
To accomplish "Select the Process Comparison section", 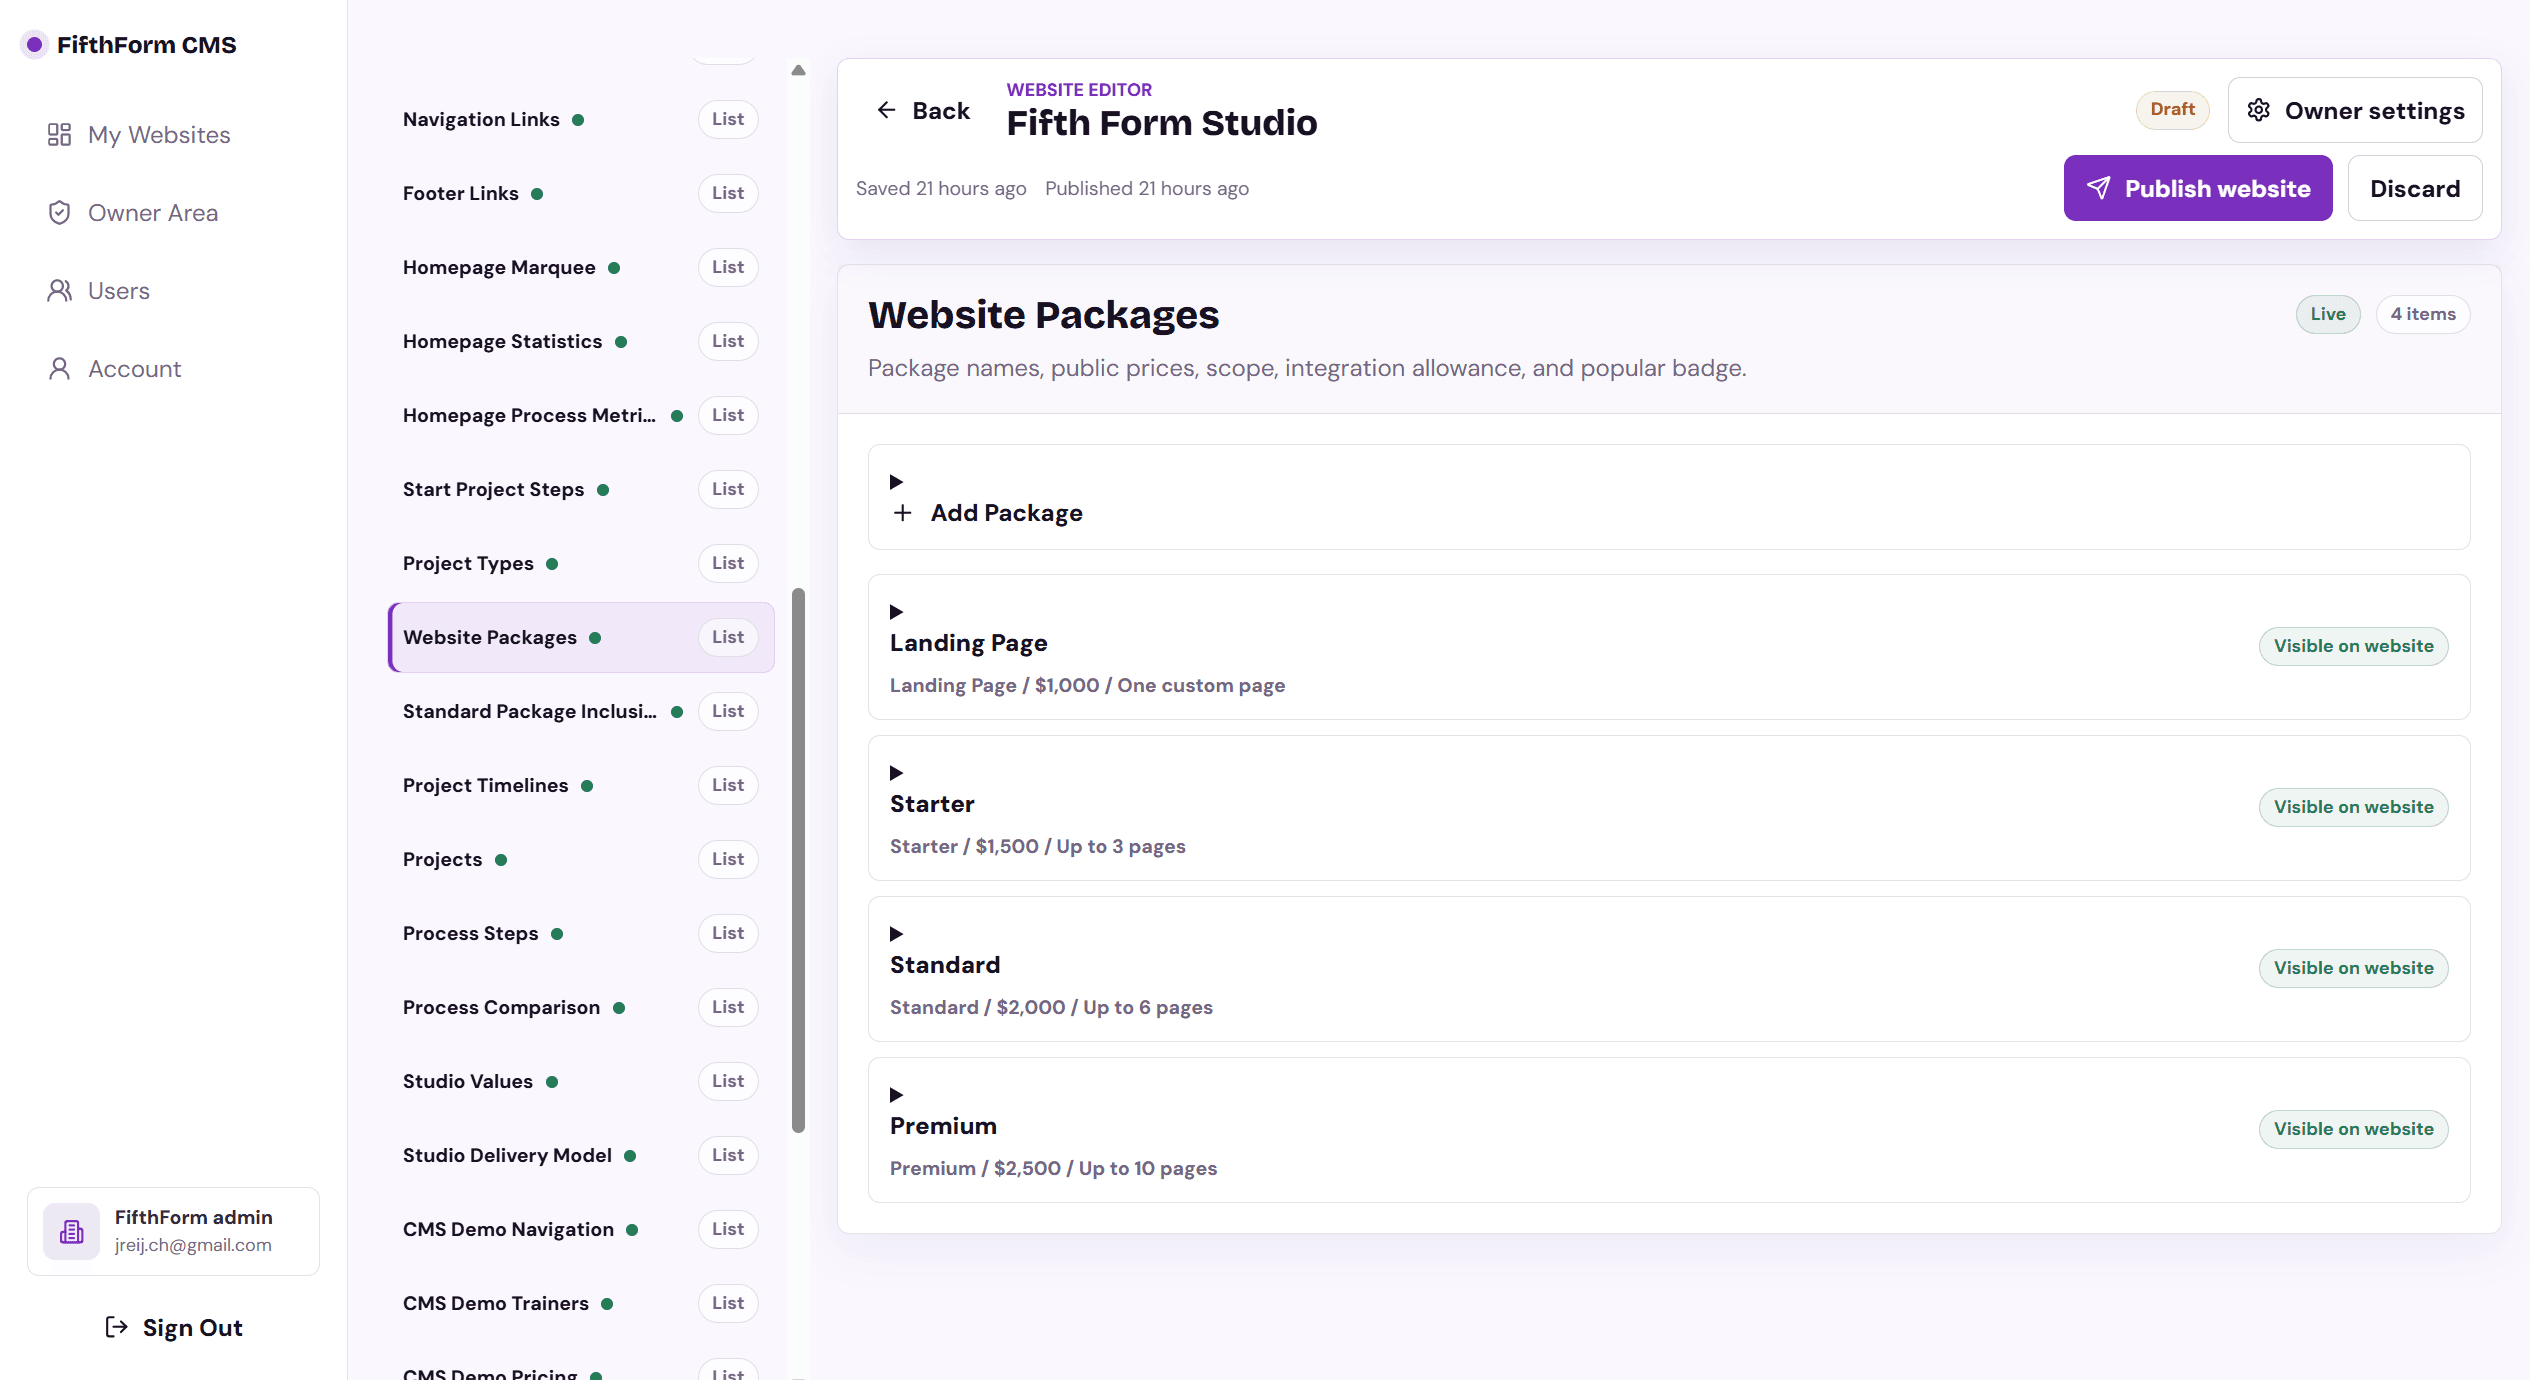I will pos(581,1007).
